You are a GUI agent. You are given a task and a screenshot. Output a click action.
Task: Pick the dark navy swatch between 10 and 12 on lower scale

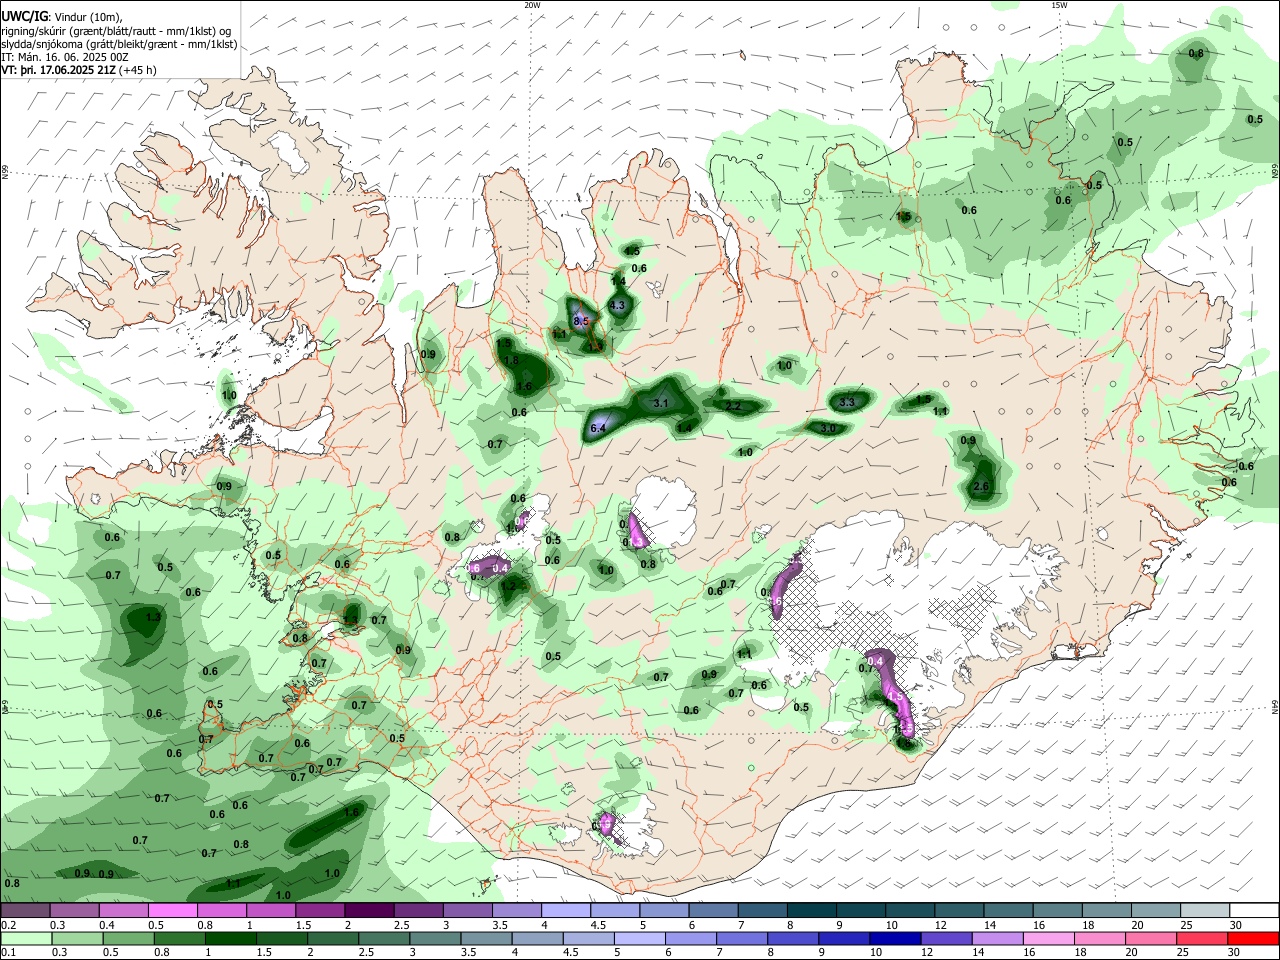(x=894, y=939)
